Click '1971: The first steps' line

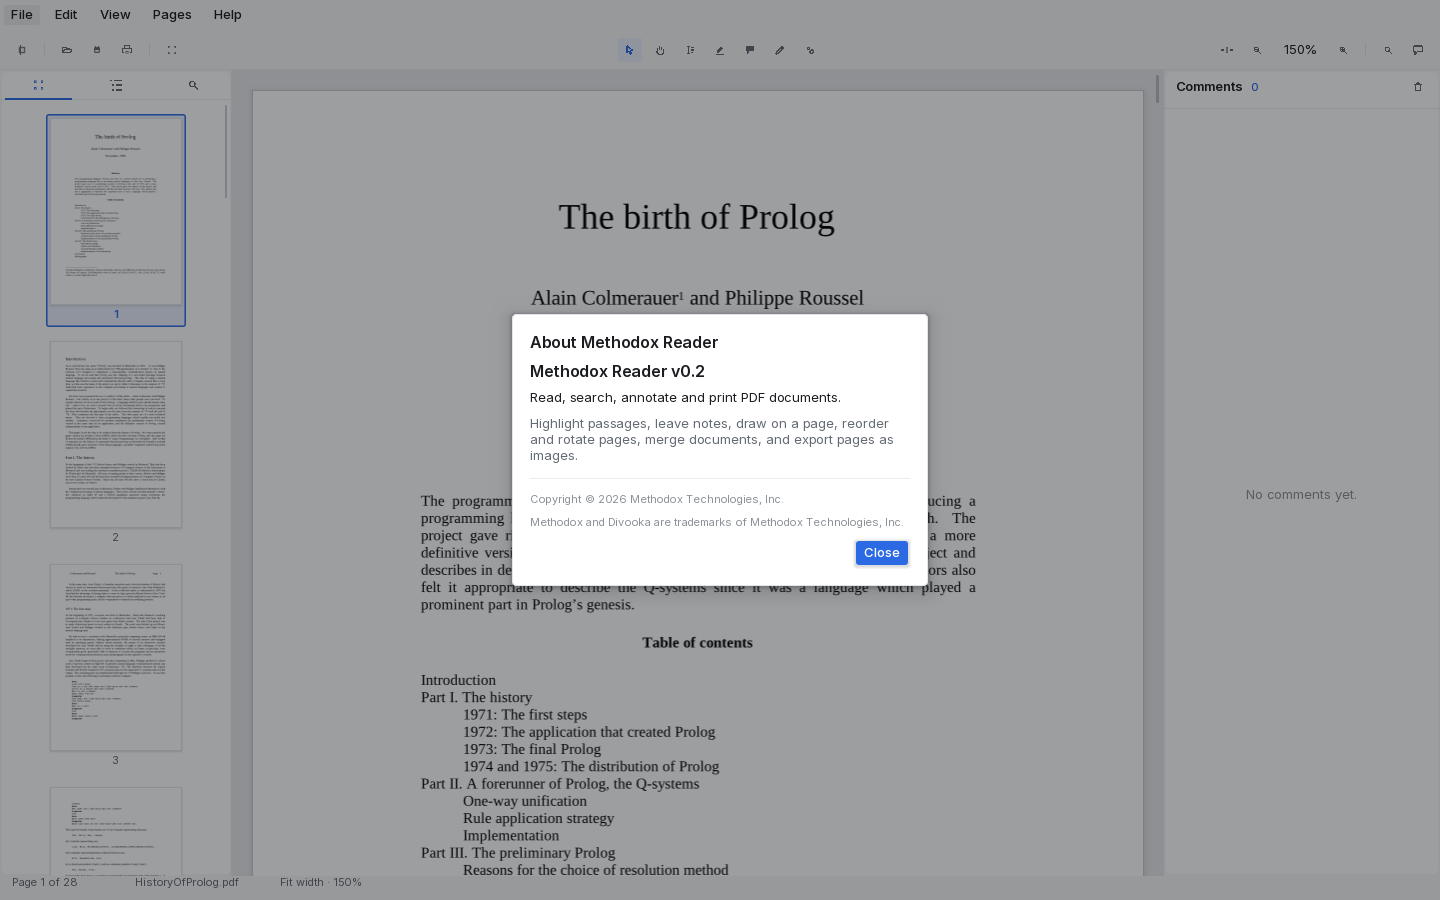[525, 715]
